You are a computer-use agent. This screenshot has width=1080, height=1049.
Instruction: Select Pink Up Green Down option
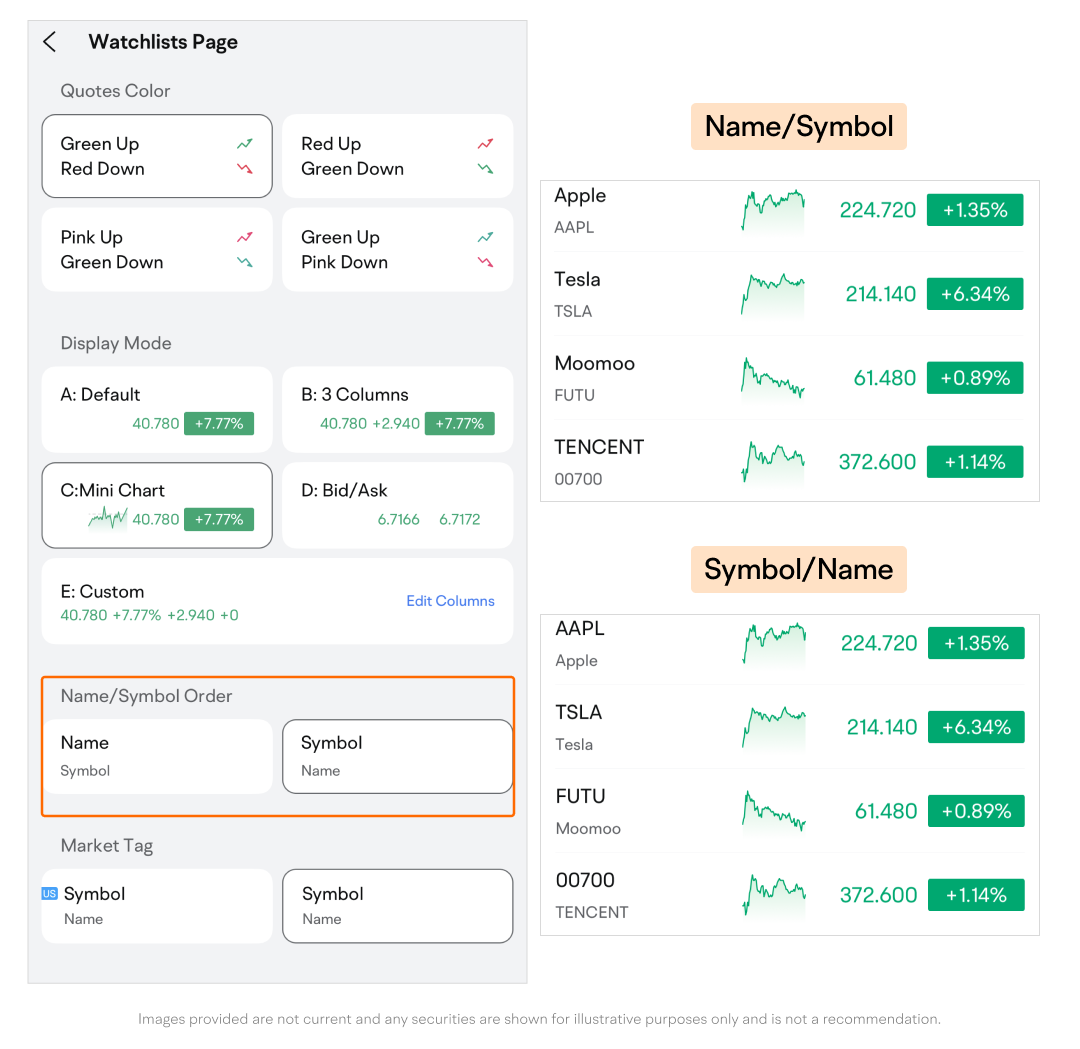coord(157,250)
